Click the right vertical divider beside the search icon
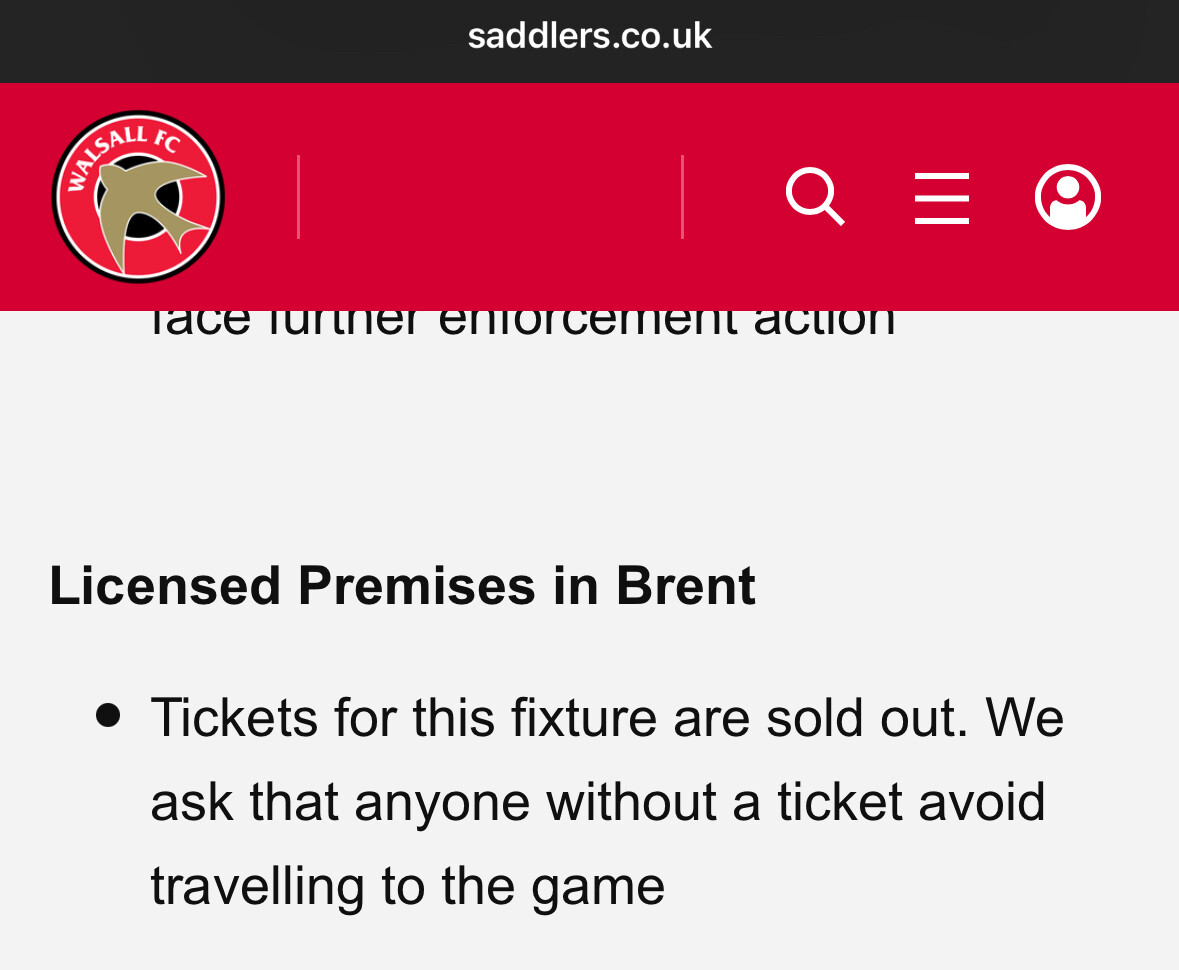Viewport: 1179px width, 970px height. 682,197
